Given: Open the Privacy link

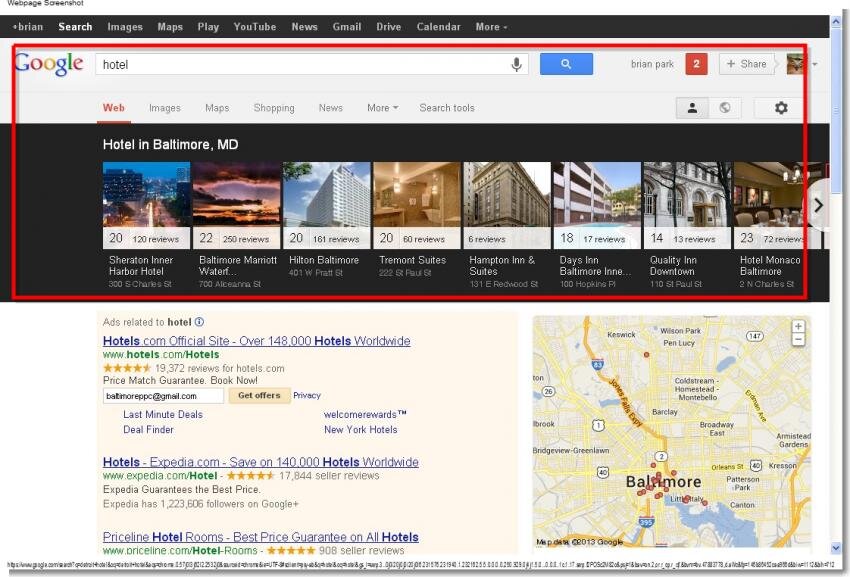Looking at the screenshot, I should [x=307, y=395].
